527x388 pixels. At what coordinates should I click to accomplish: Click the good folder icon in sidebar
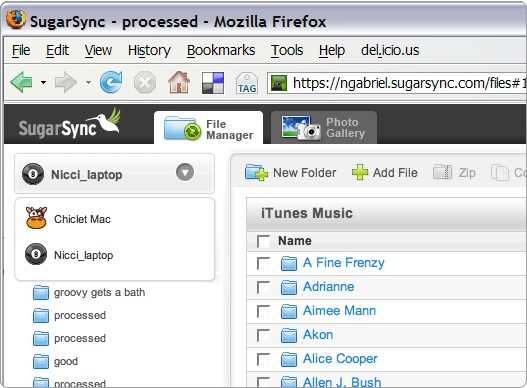click(41, 362)
